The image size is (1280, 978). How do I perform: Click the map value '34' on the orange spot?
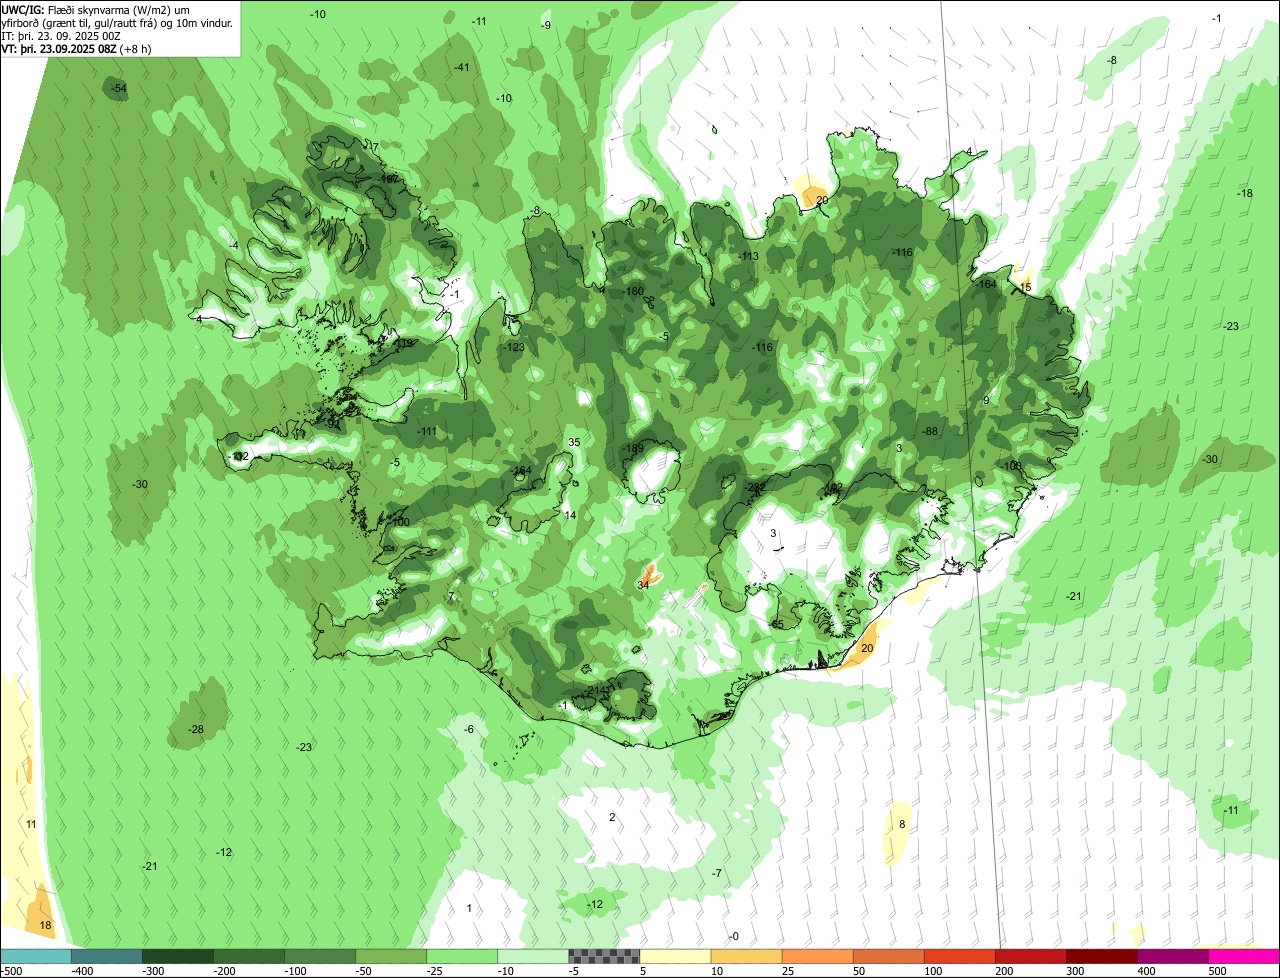pos(643,584)
